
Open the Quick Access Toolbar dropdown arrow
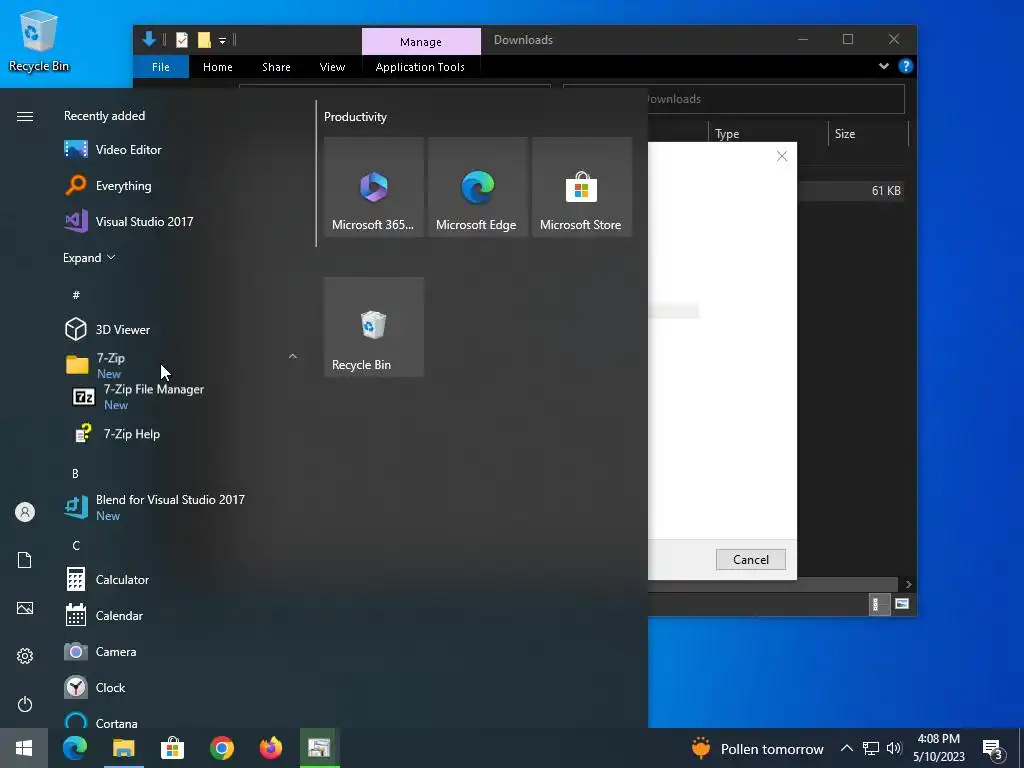tap(222, 40)
